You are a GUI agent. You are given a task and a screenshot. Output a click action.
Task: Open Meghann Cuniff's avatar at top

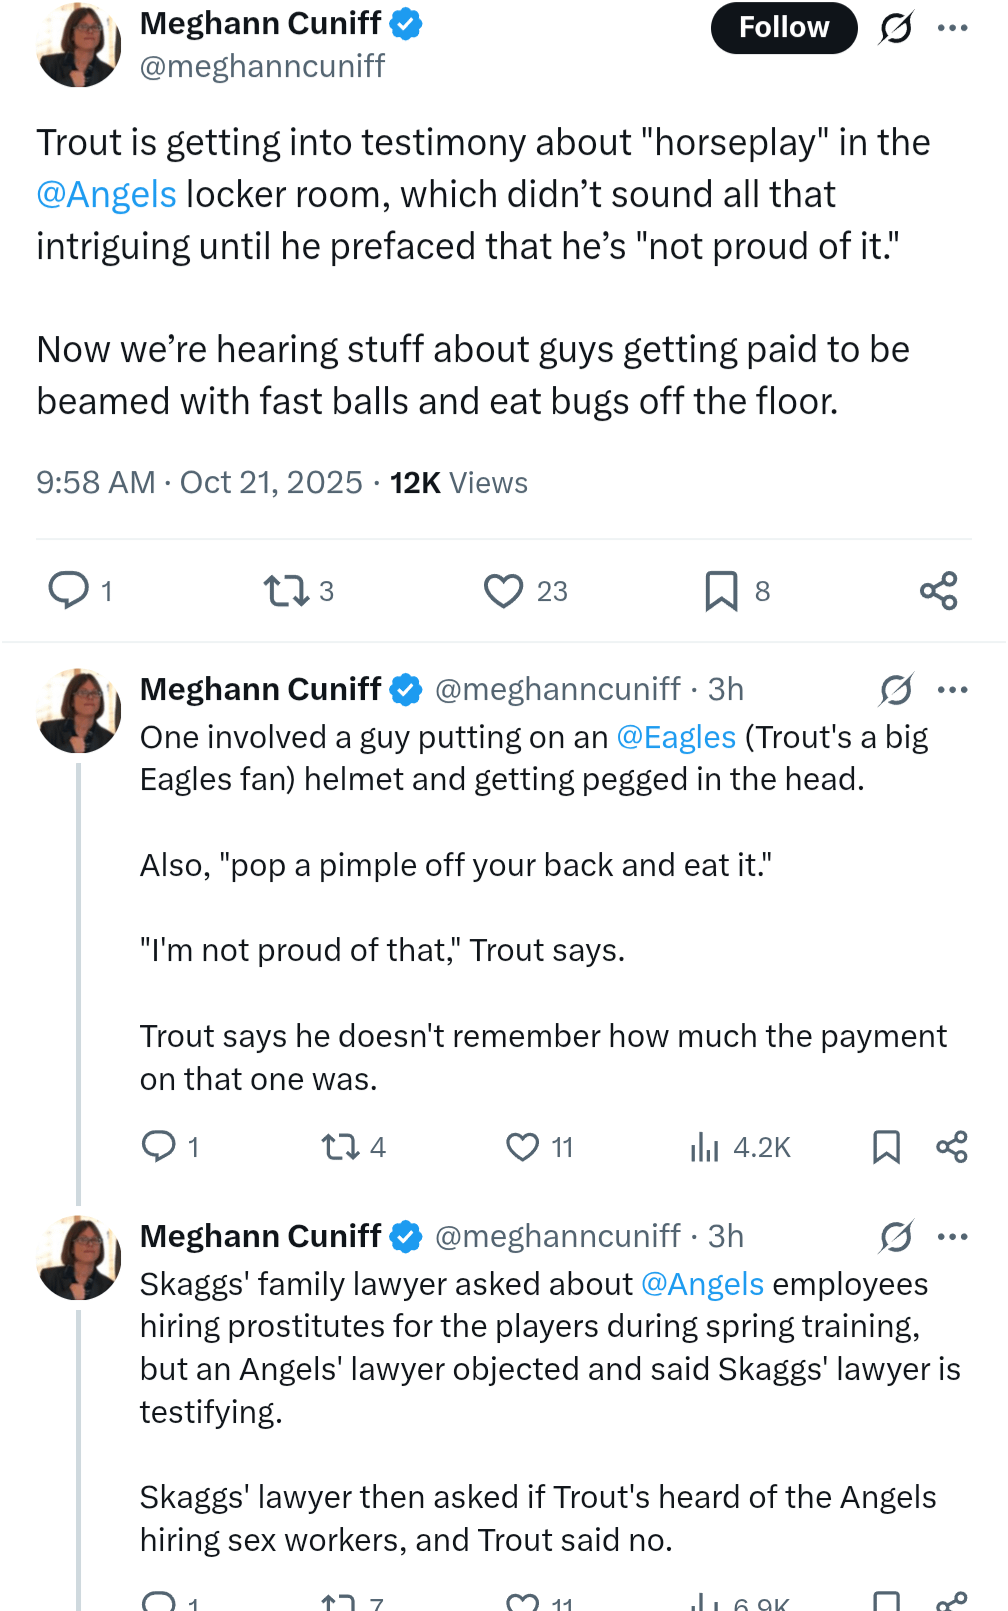tap(78, 45)
